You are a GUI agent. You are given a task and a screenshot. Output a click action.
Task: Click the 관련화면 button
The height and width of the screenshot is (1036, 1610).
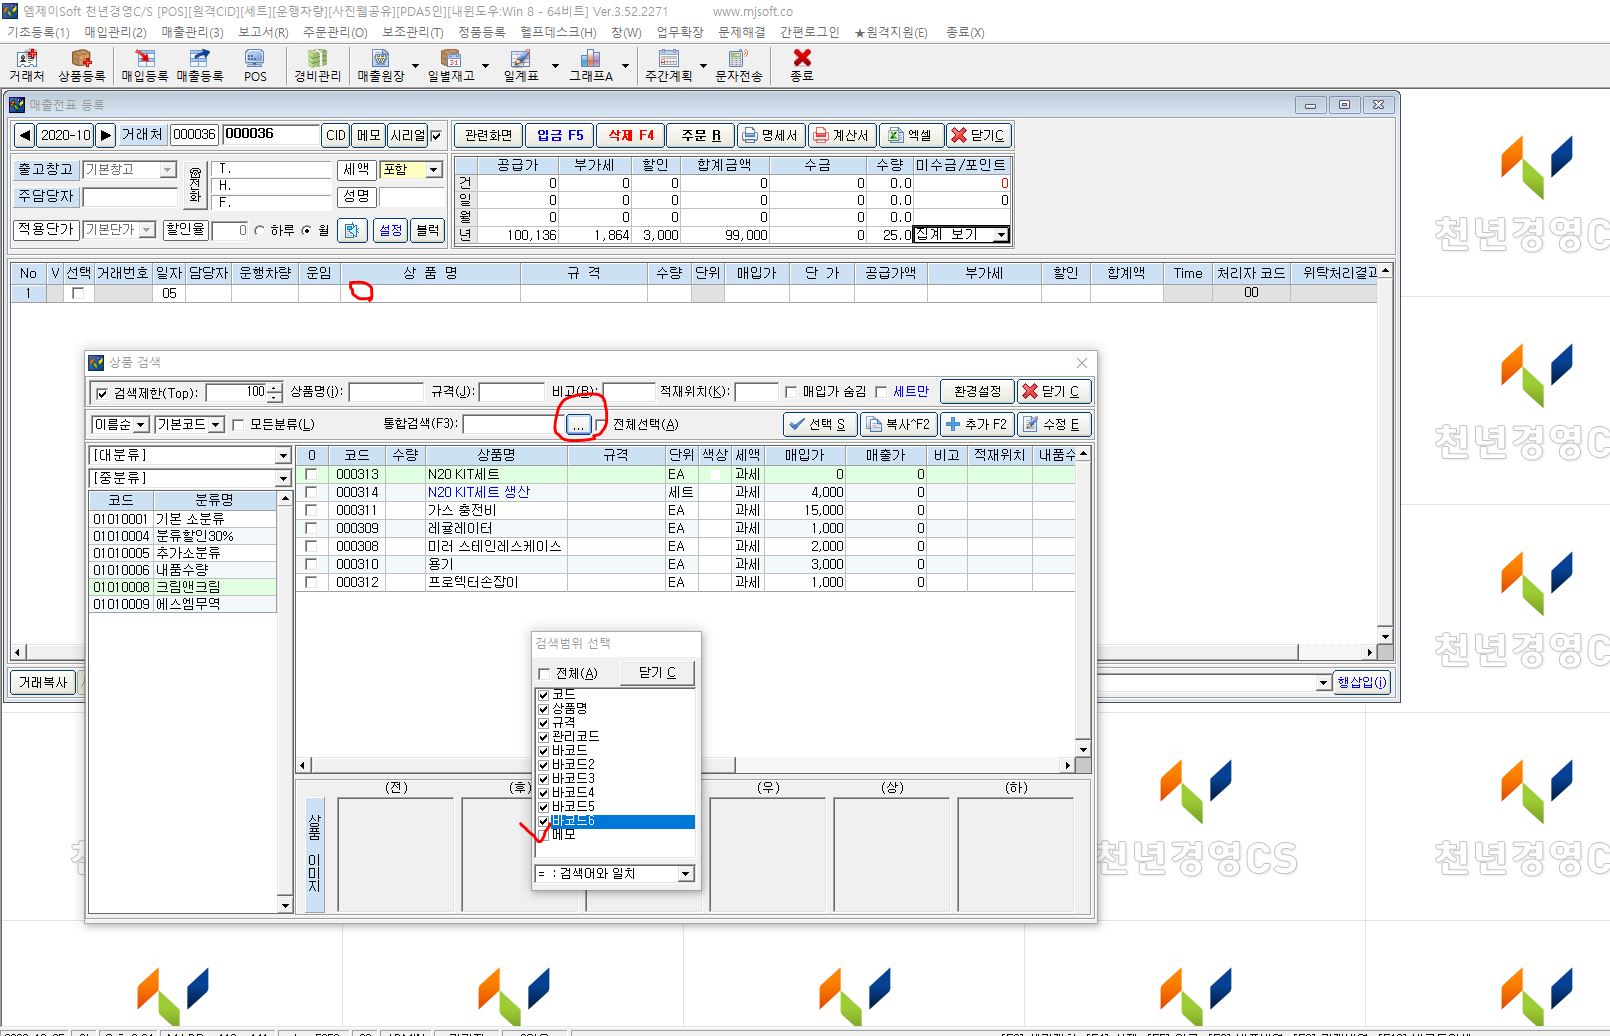click(x=489, y=135)
